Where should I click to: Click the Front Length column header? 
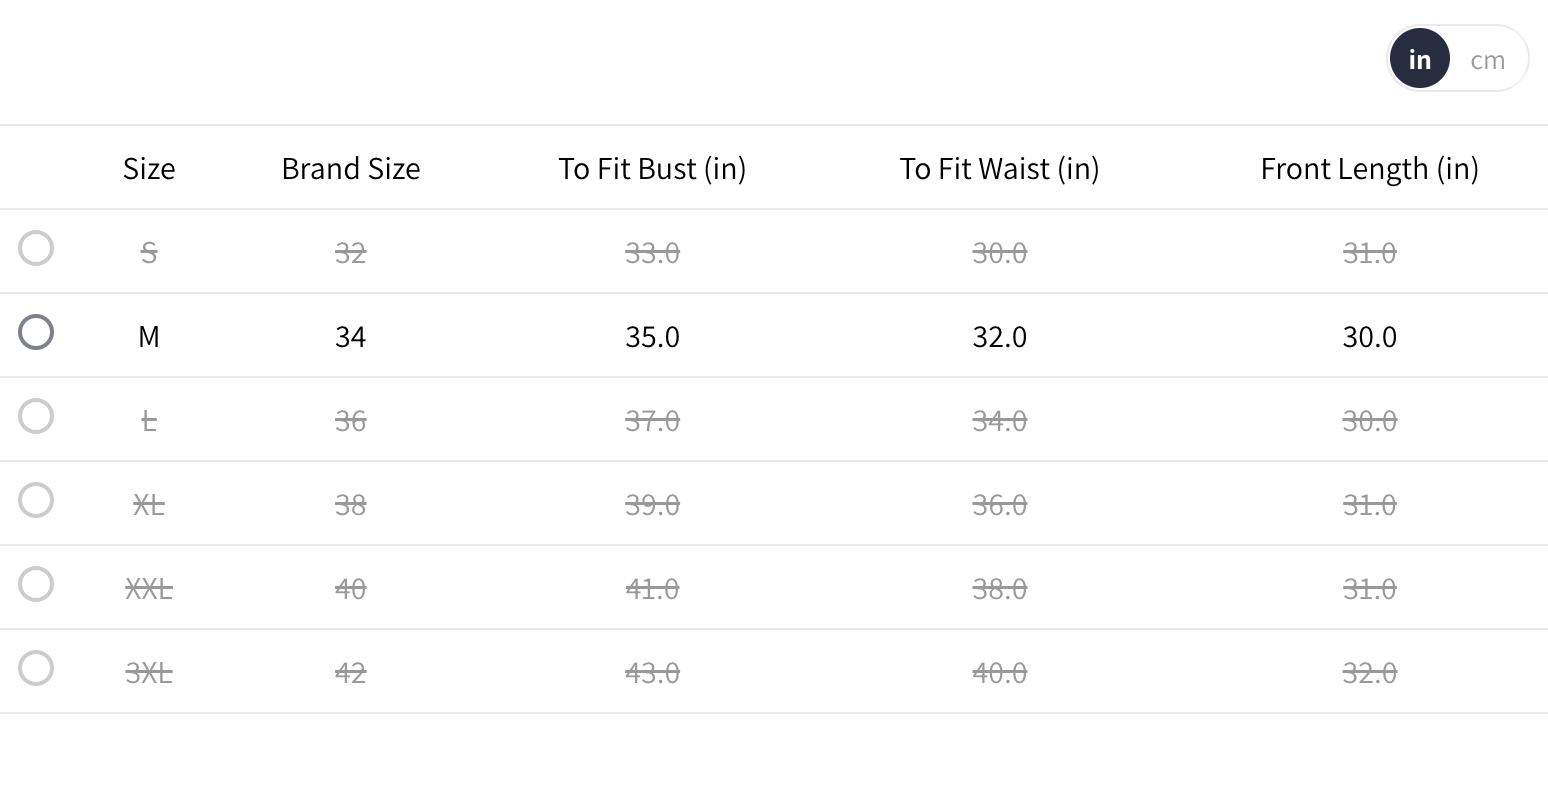coord(1369,168)
